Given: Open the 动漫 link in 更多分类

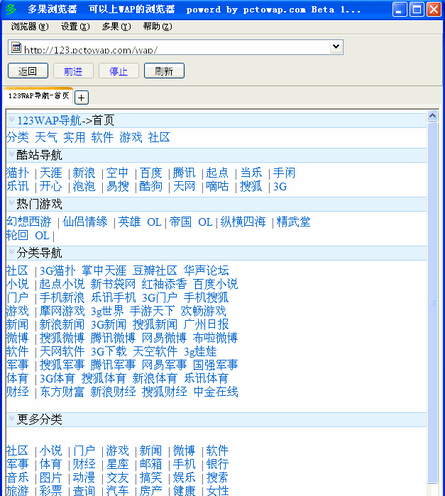Looking at the screenshot, I should click(84, 477).
